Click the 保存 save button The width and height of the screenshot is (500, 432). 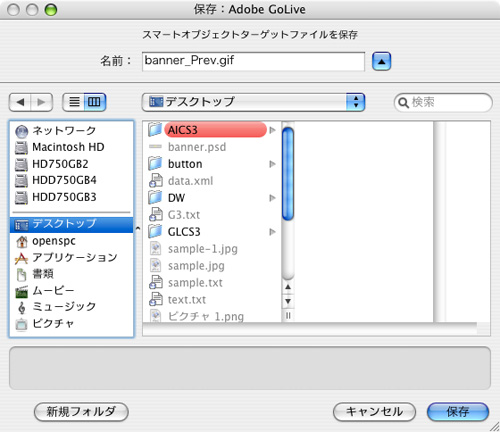(458, 412)
